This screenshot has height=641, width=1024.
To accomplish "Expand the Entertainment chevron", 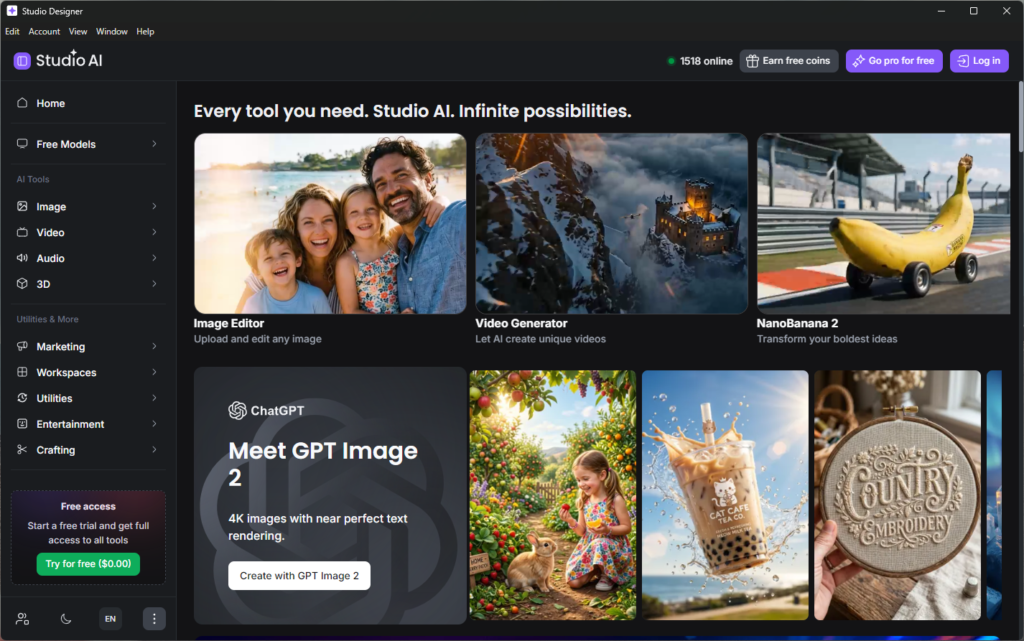I will click(154, 424).
